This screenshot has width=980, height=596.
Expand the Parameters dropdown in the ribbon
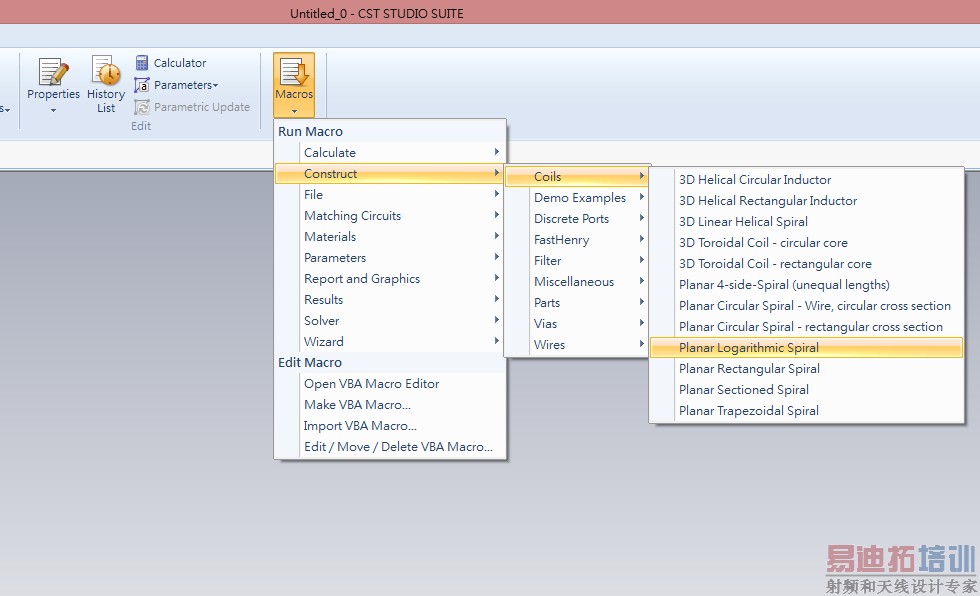[216, 85]
